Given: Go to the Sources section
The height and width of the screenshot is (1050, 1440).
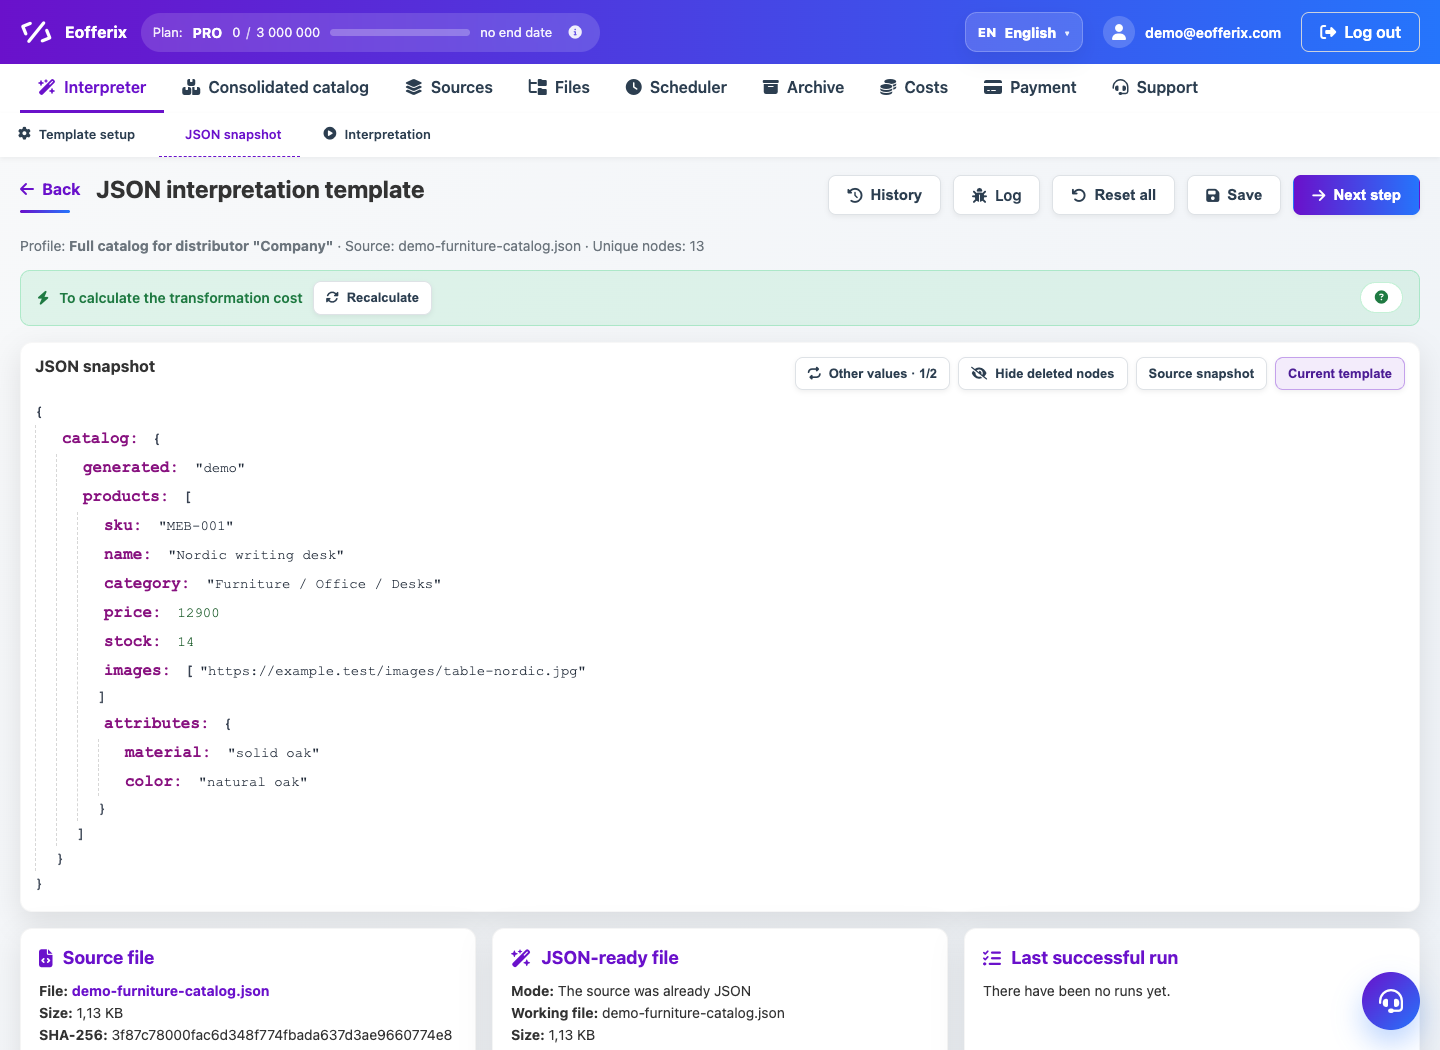Looking at the screenshot, I should 449,87.
